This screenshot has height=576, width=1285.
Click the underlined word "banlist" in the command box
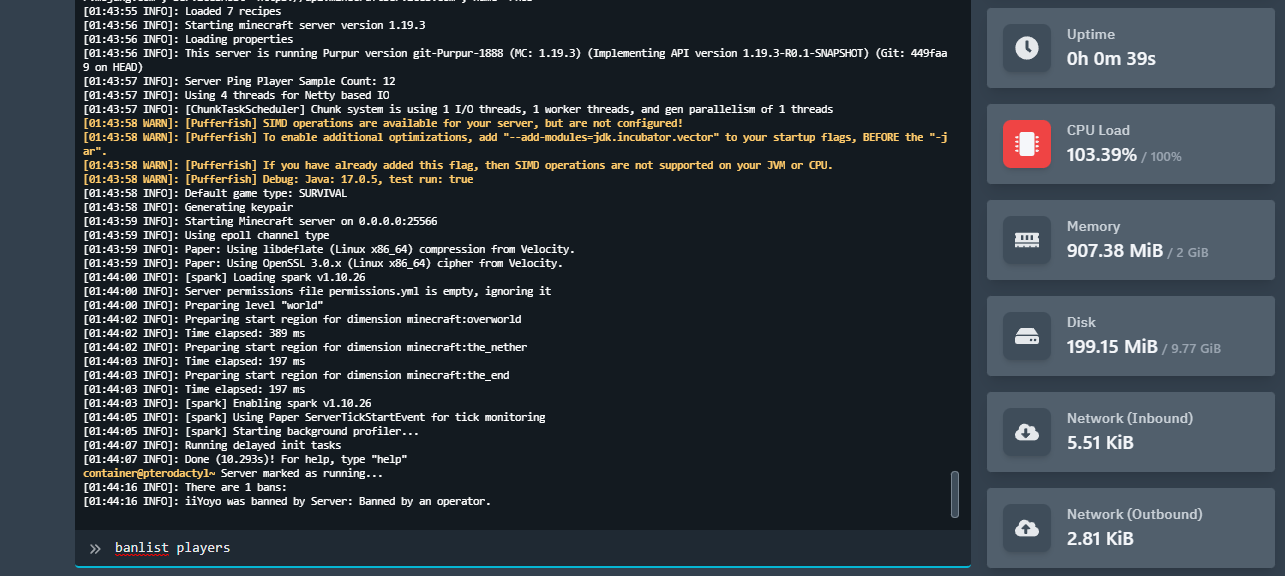tap(141, 548)
